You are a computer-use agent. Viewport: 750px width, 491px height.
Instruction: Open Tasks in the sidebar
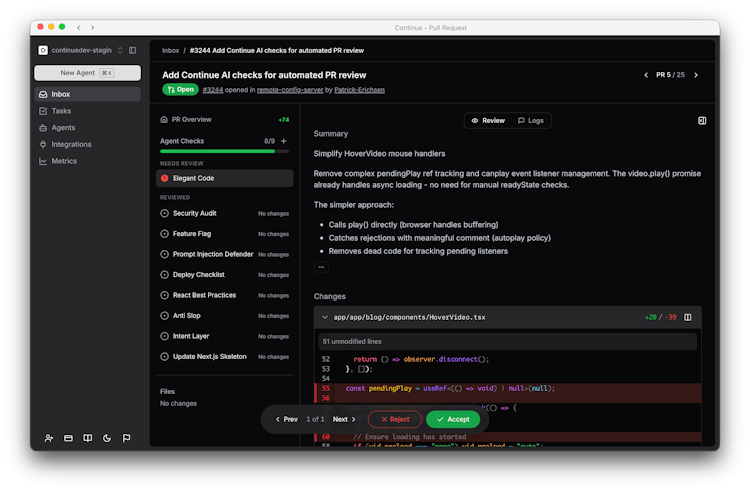[61, 111]
